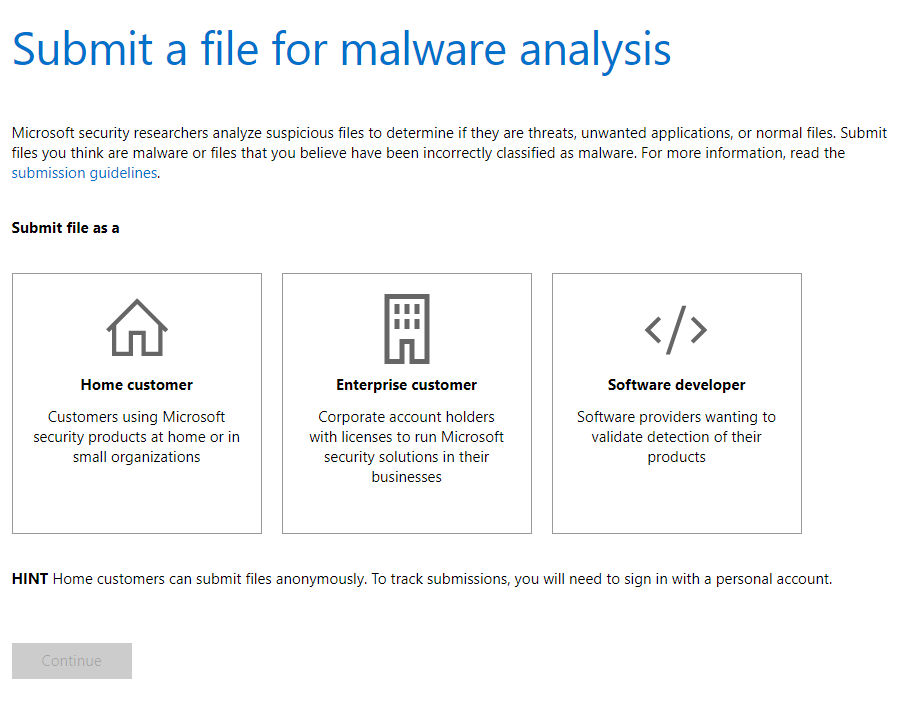Click inside the Enterprise customer card border
Viewport: 907px width, 702px height.
click(x=406, y=510)
